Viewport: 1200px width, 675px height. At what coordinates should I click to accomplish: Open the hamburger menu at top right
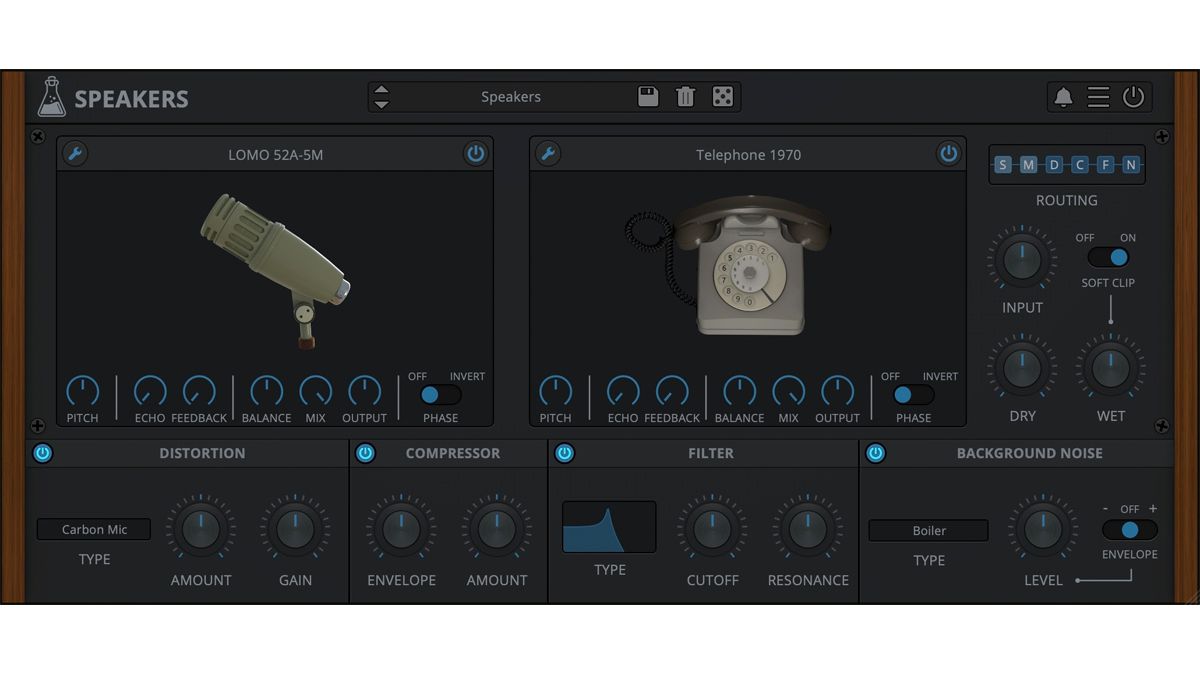(1097, 97)
